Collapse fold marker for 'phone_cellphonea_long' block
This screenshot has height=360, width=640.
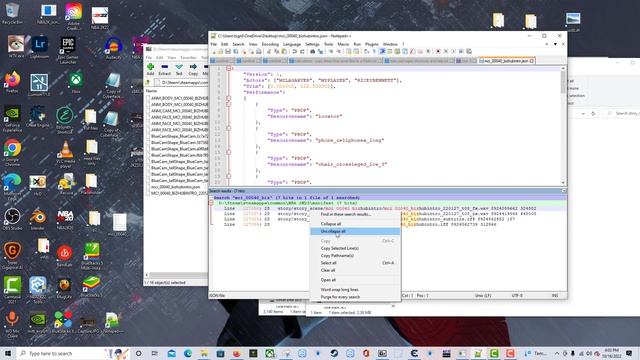(x=229, y=128)
